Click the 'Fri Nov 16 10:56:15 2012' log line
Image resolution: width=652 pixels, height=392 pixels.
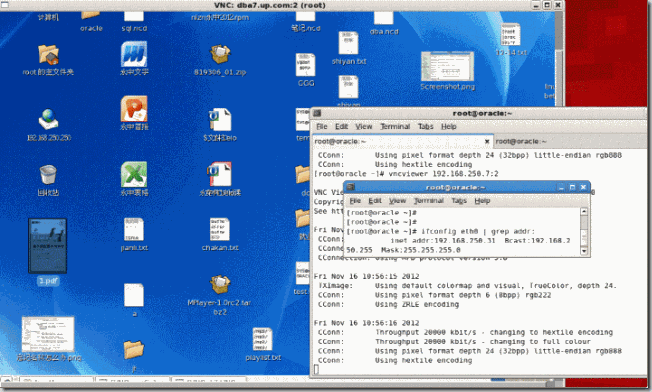pyautogui.click(x=366, y=276)
